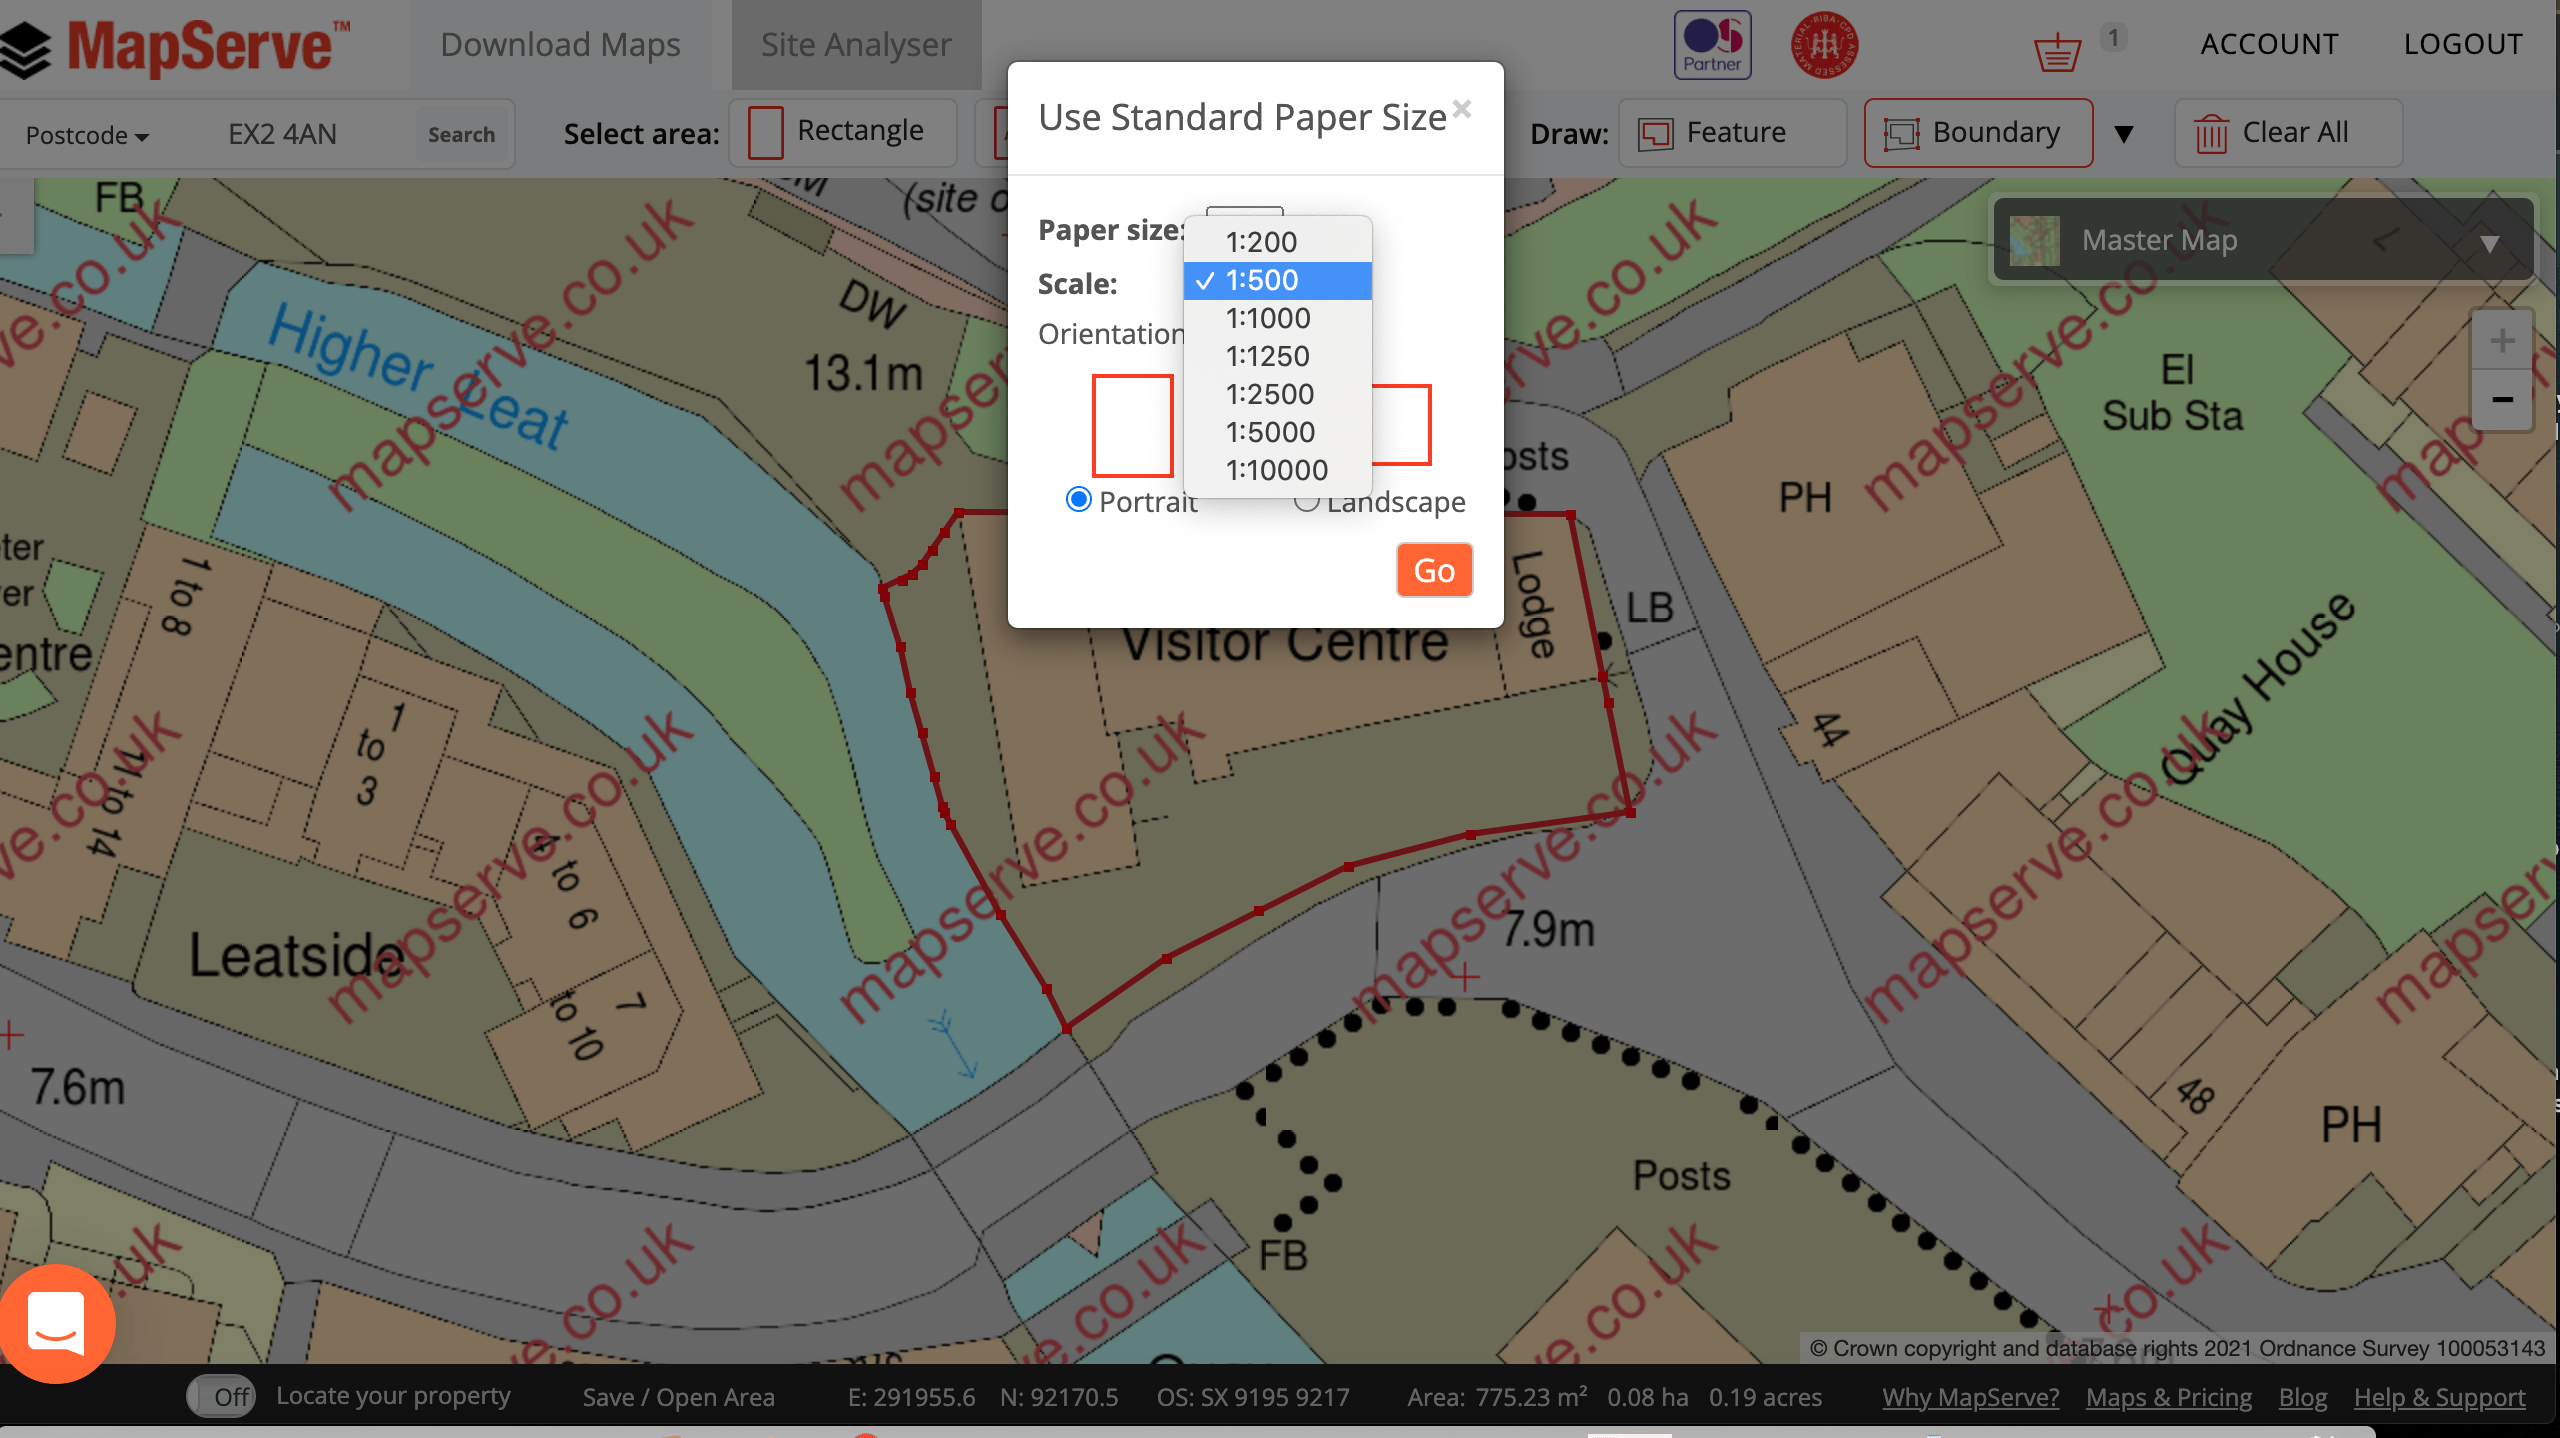The image size is (2560, 1438).
Task: Close the Standard Paper Size dialog
Action: pyautogui.click(x=1462, y=109)
